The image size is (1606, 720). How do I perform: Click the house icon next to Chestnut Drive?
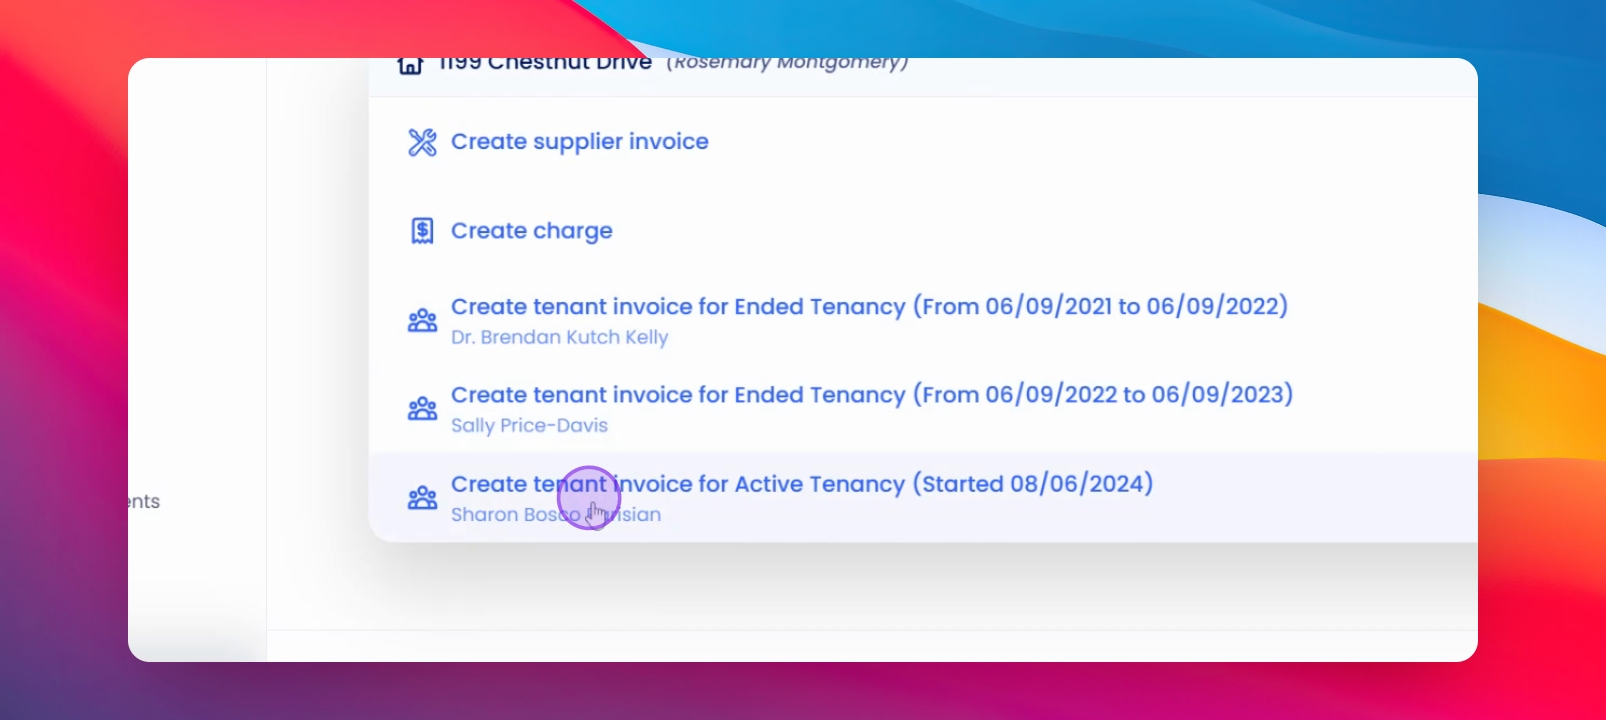click(x=410, y=65)
